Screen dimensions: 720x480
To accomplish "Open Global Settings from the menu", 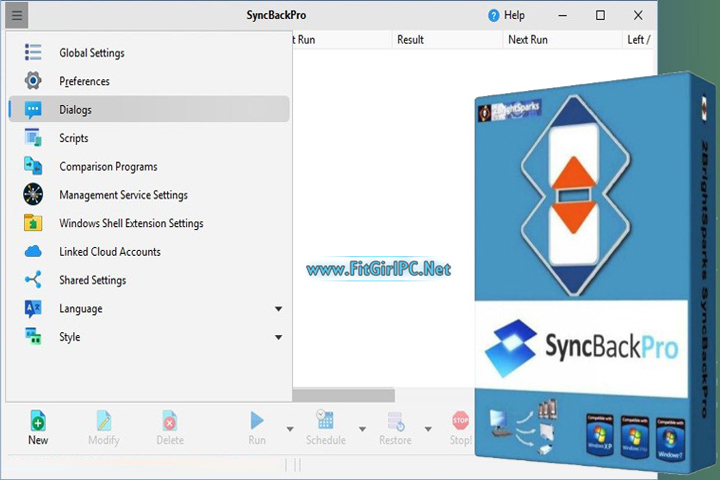I will pos(91,53).
